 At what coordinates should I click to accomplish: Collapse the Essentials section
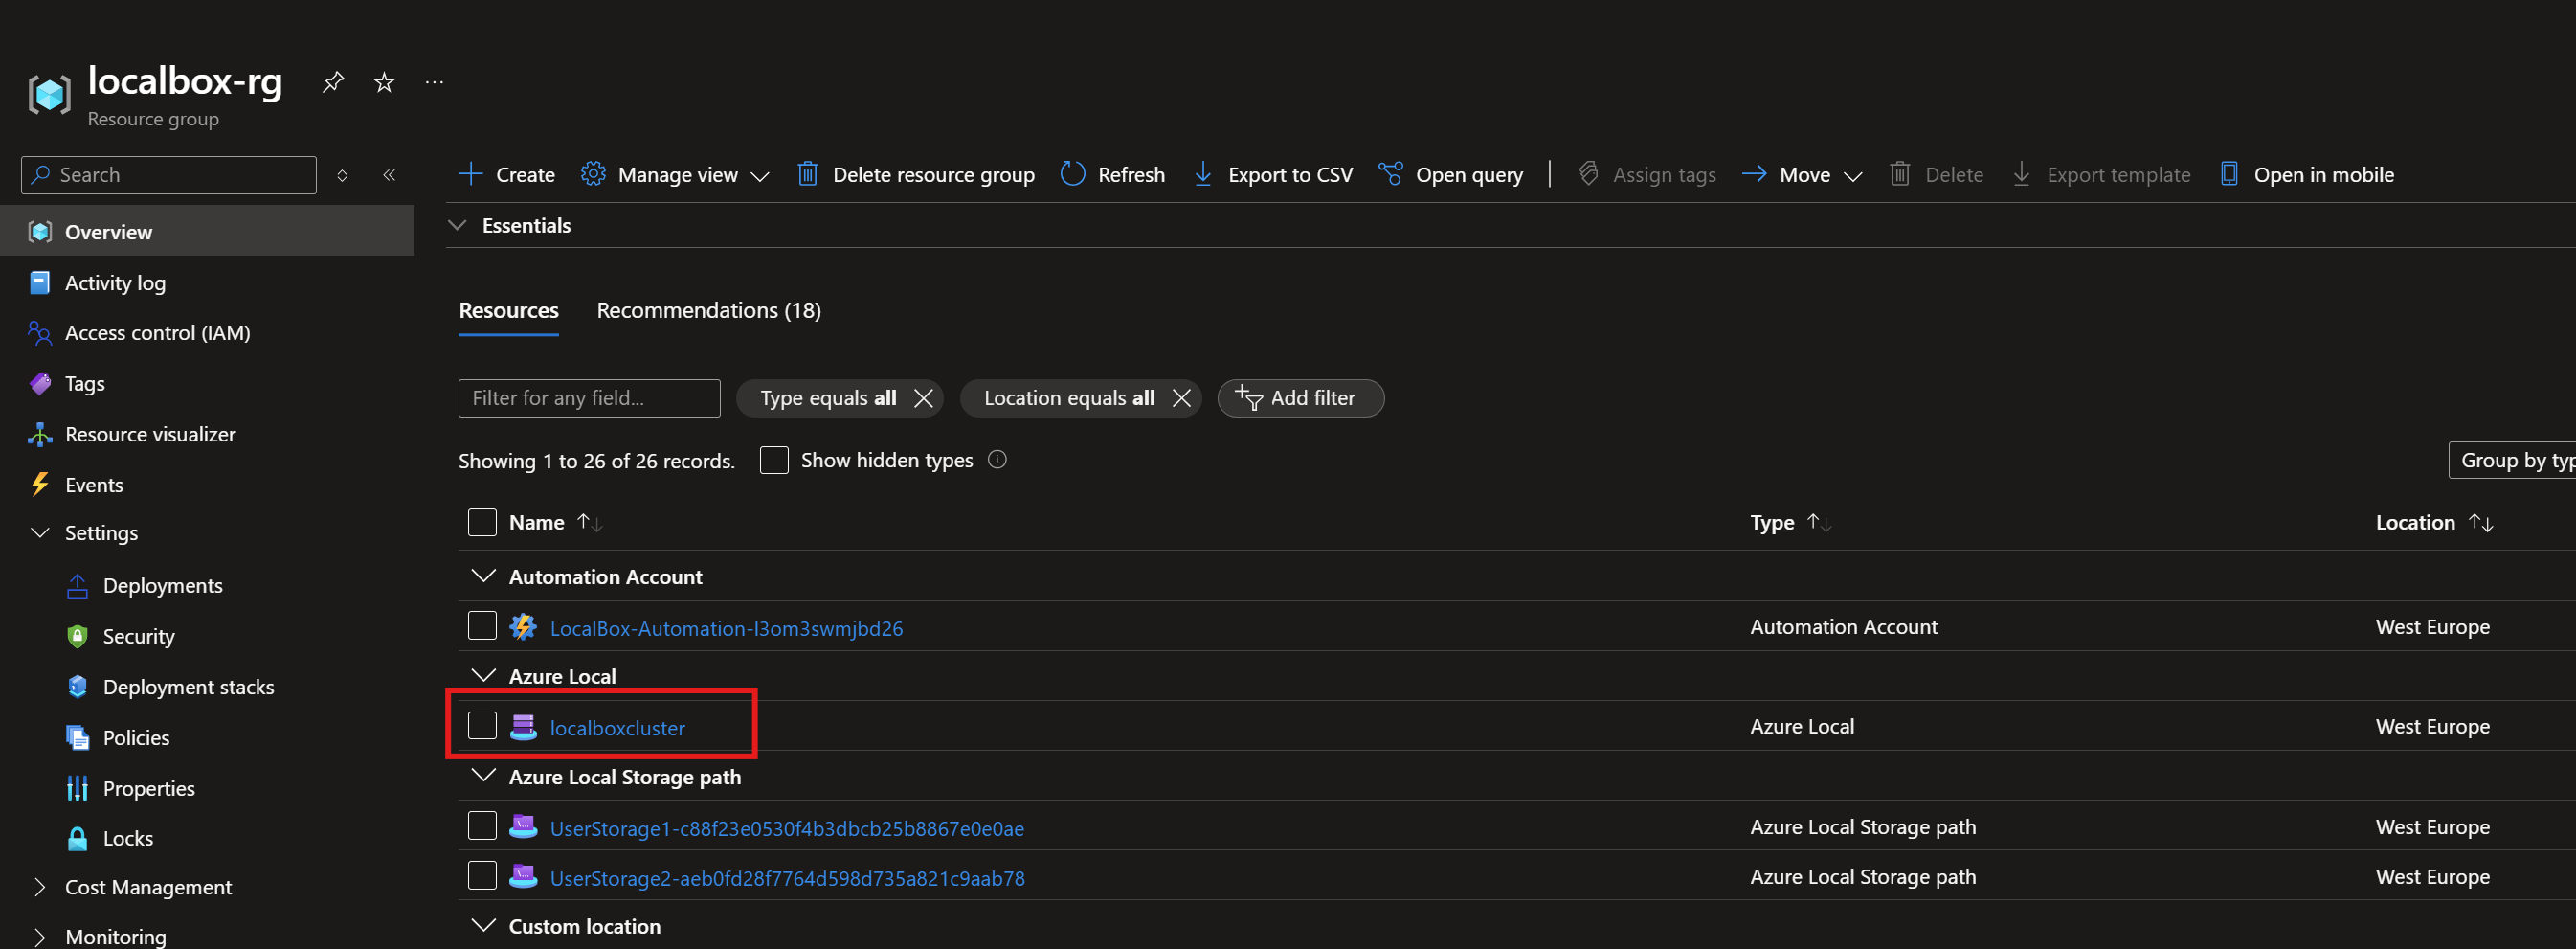[458, 226]
